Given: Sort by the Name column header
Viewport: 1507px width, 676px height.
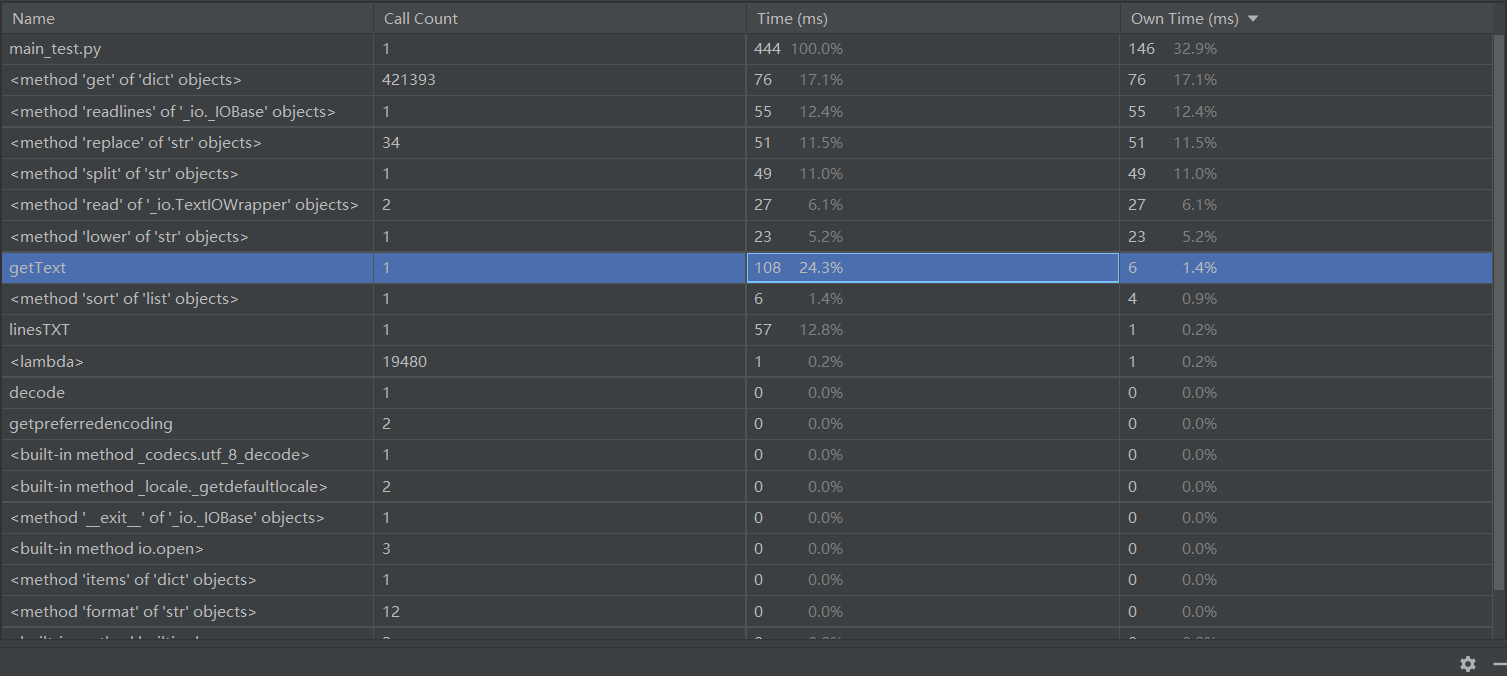Looking at the screenshot, I should [34, 19].
